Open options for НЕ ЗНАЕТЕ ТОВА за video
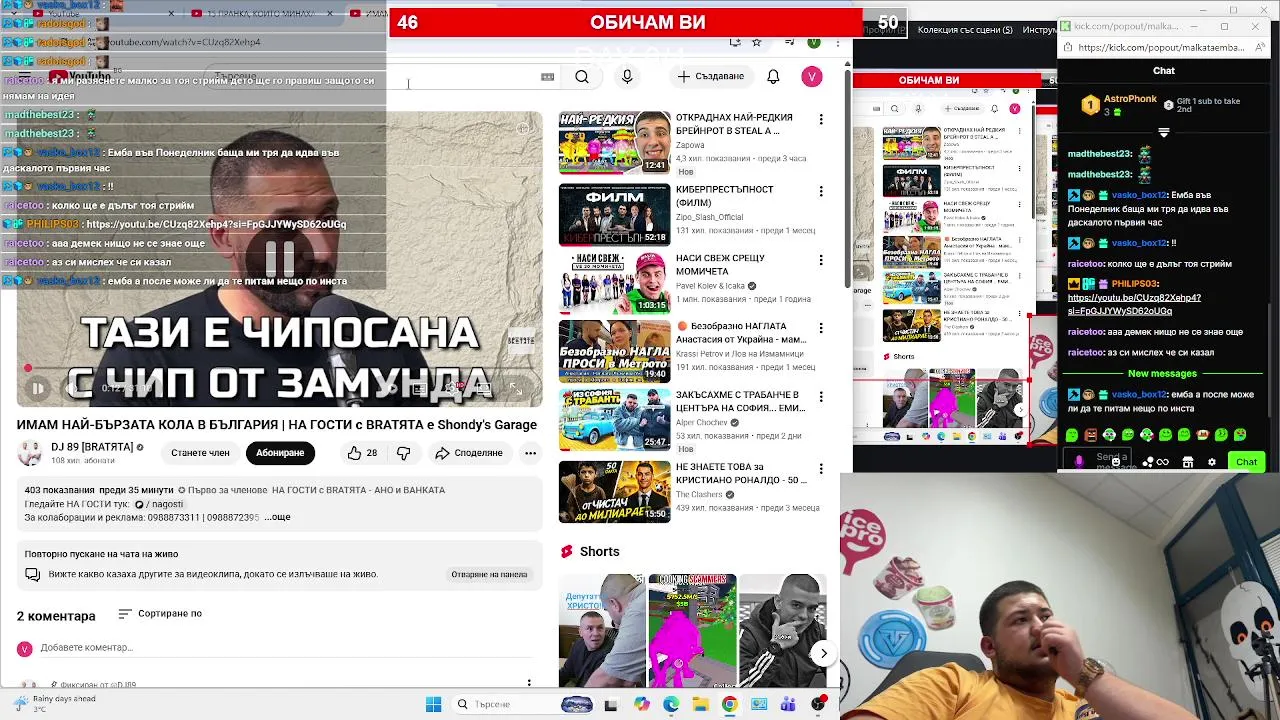 (821, 469)
